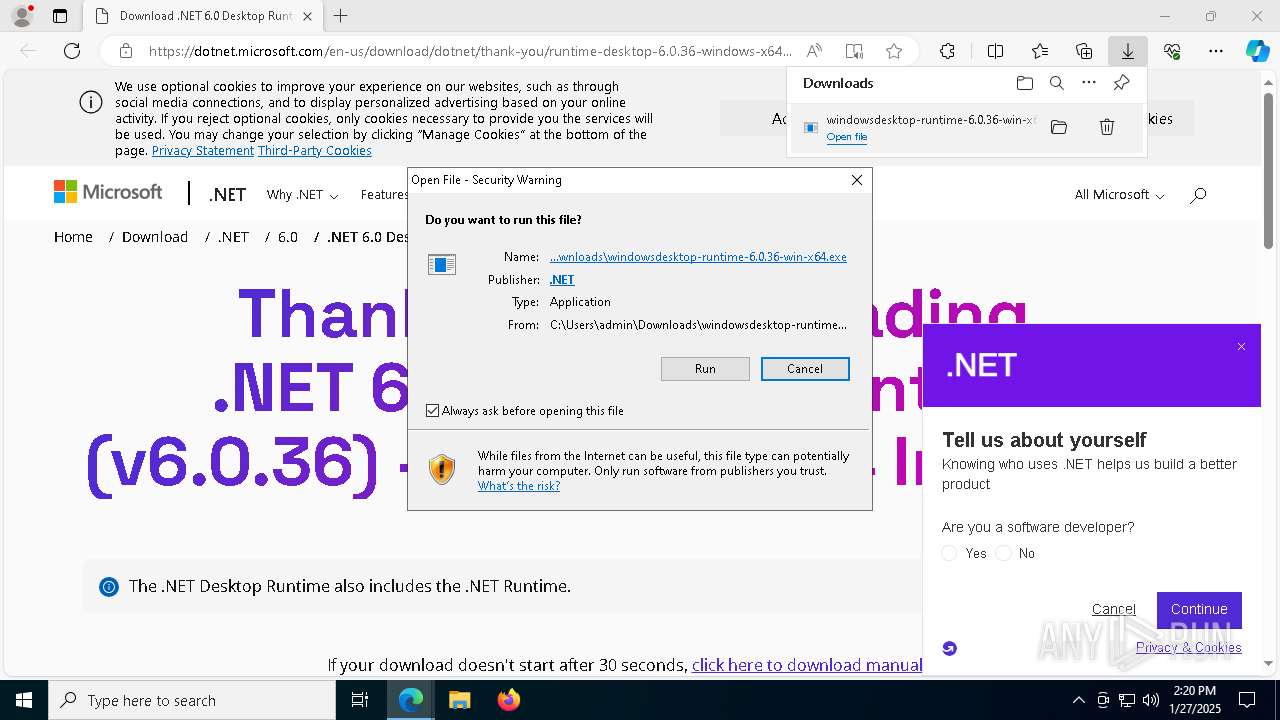Search downloads with magnifier icon

(x=1056, y=83)
